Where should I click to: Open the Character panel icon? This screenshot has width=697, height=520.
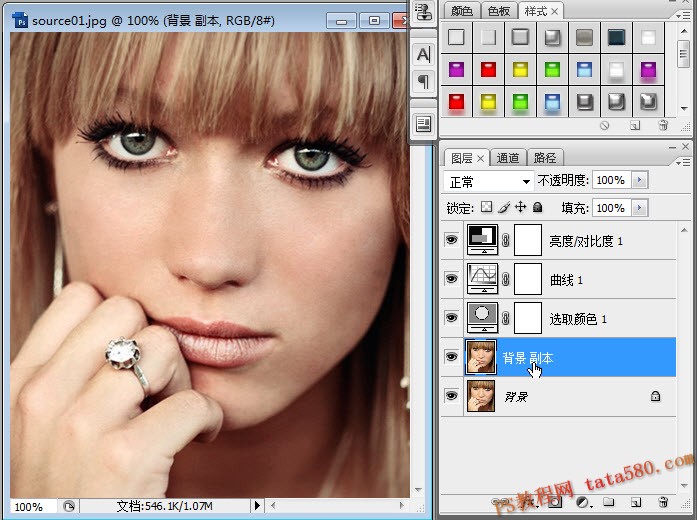pos(423,55)
